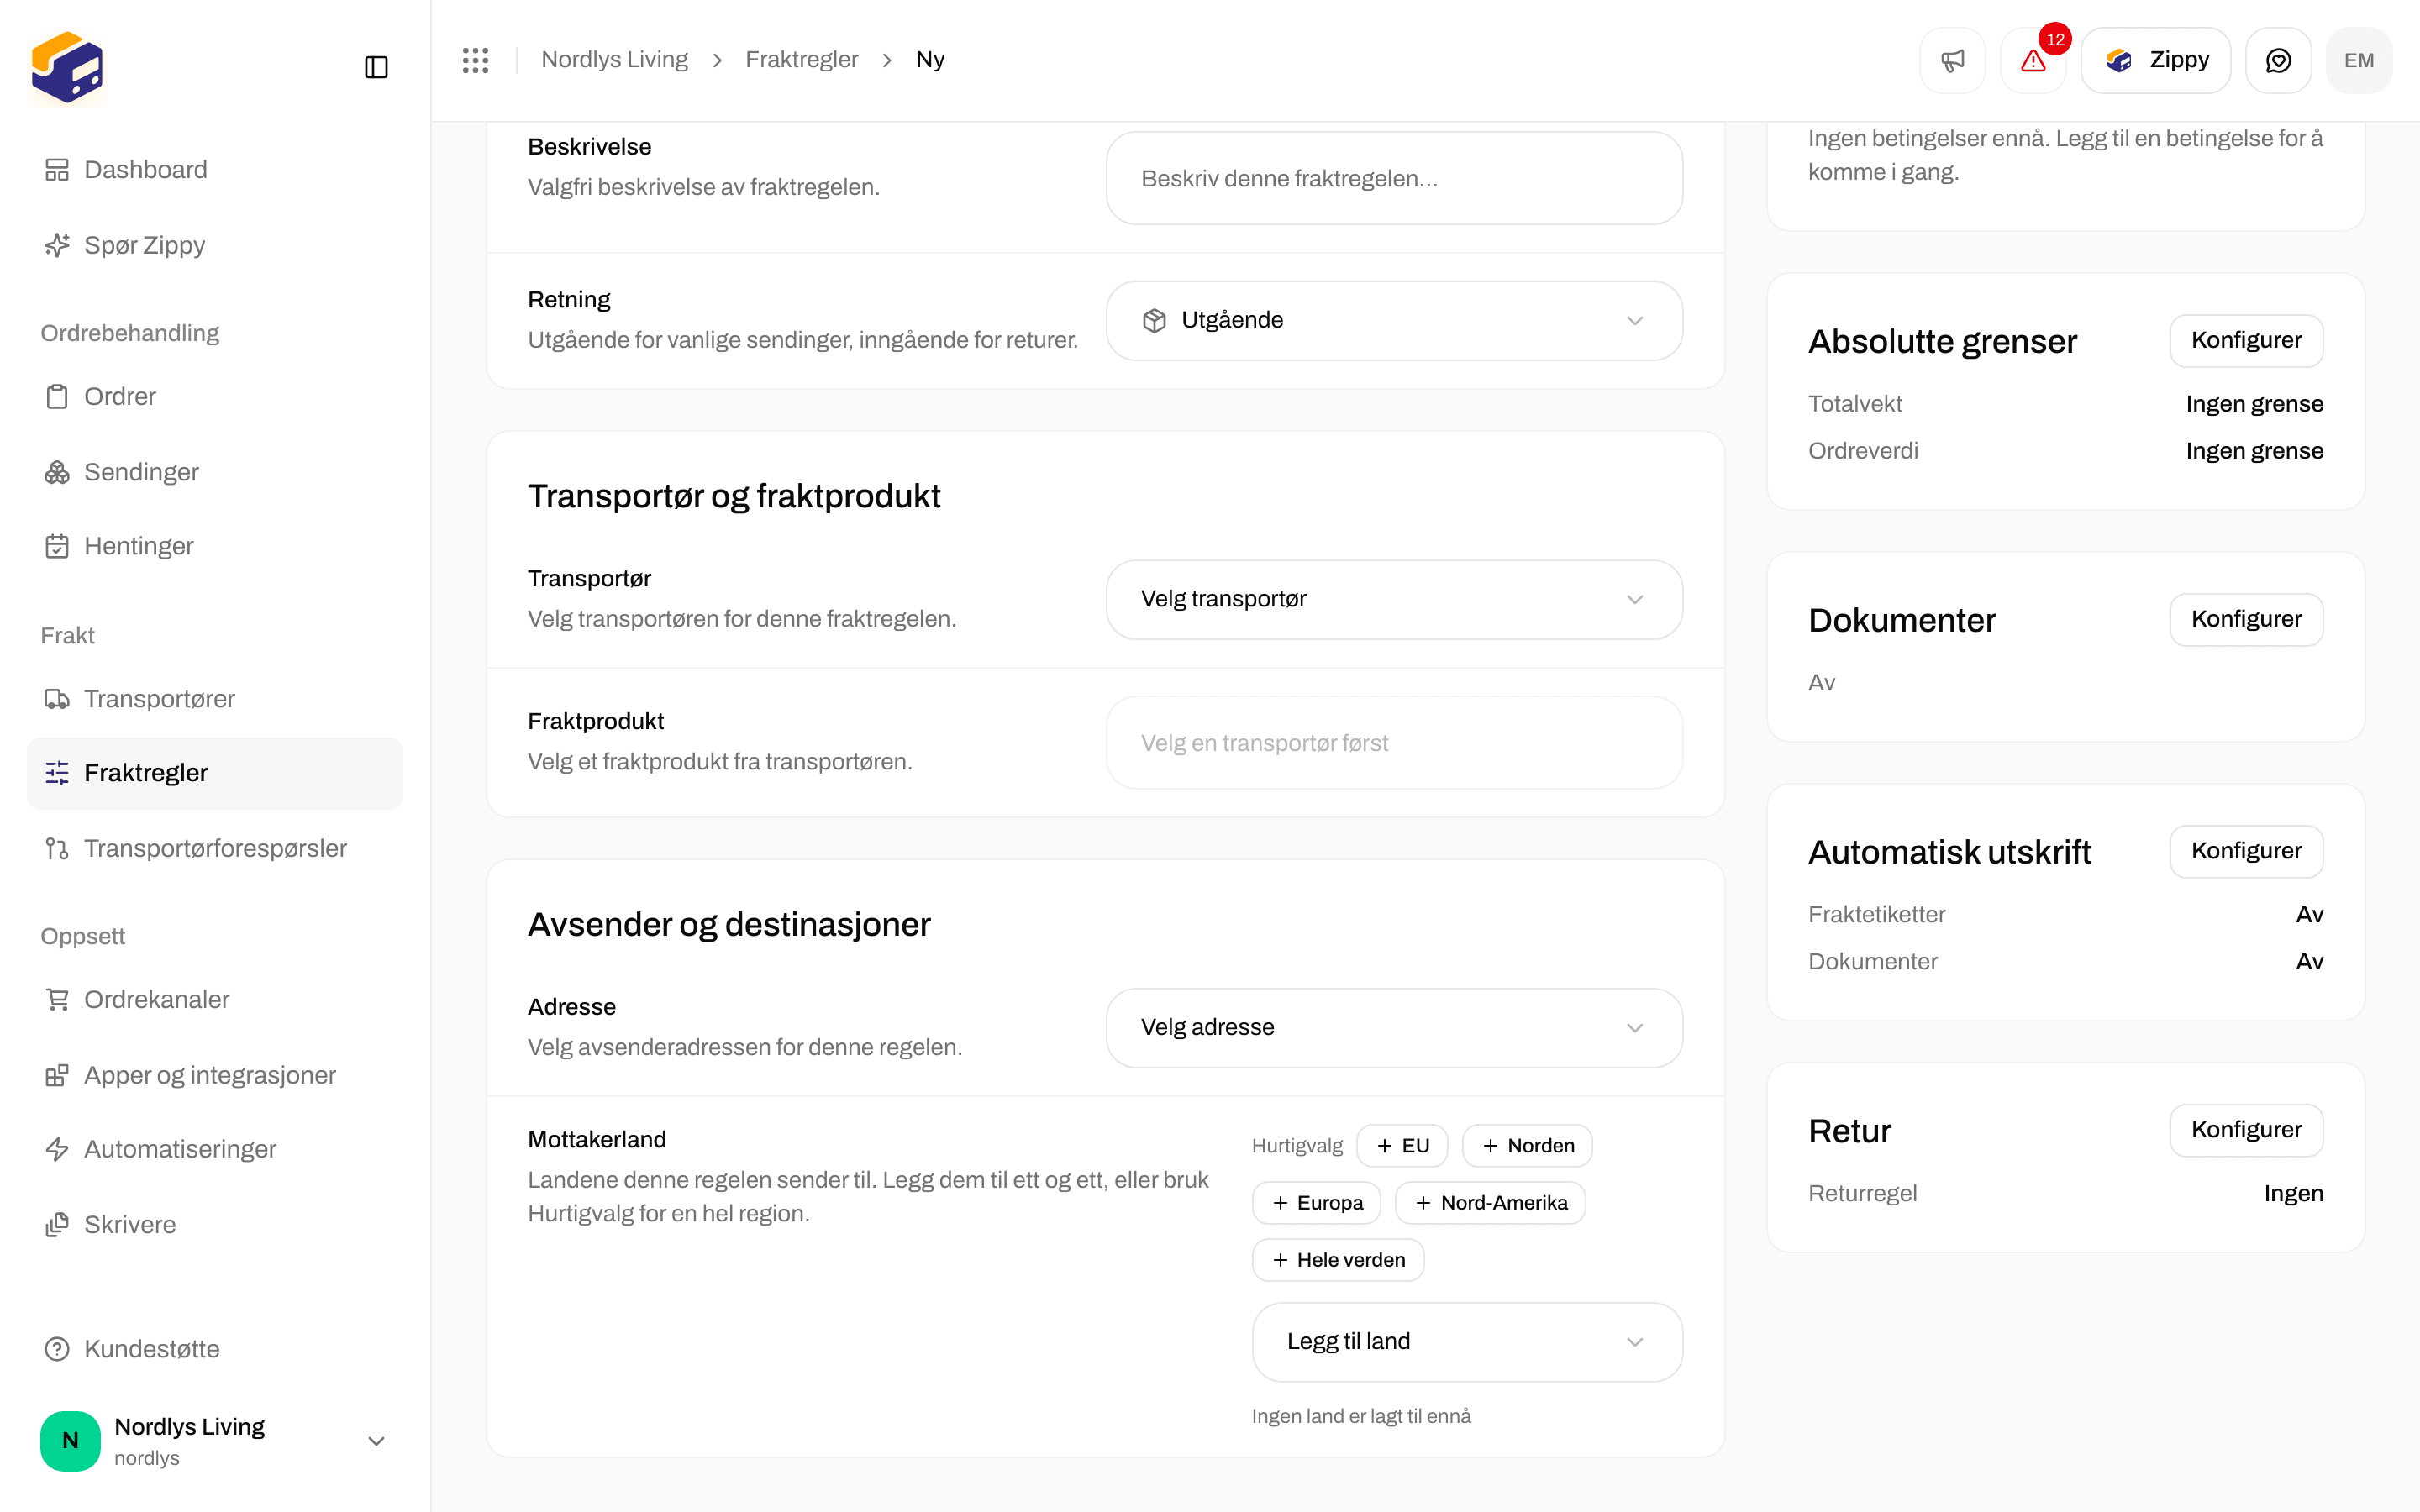Add Europa quick select countries
This screenshot has height=1512, width=2420.
1316,1203
